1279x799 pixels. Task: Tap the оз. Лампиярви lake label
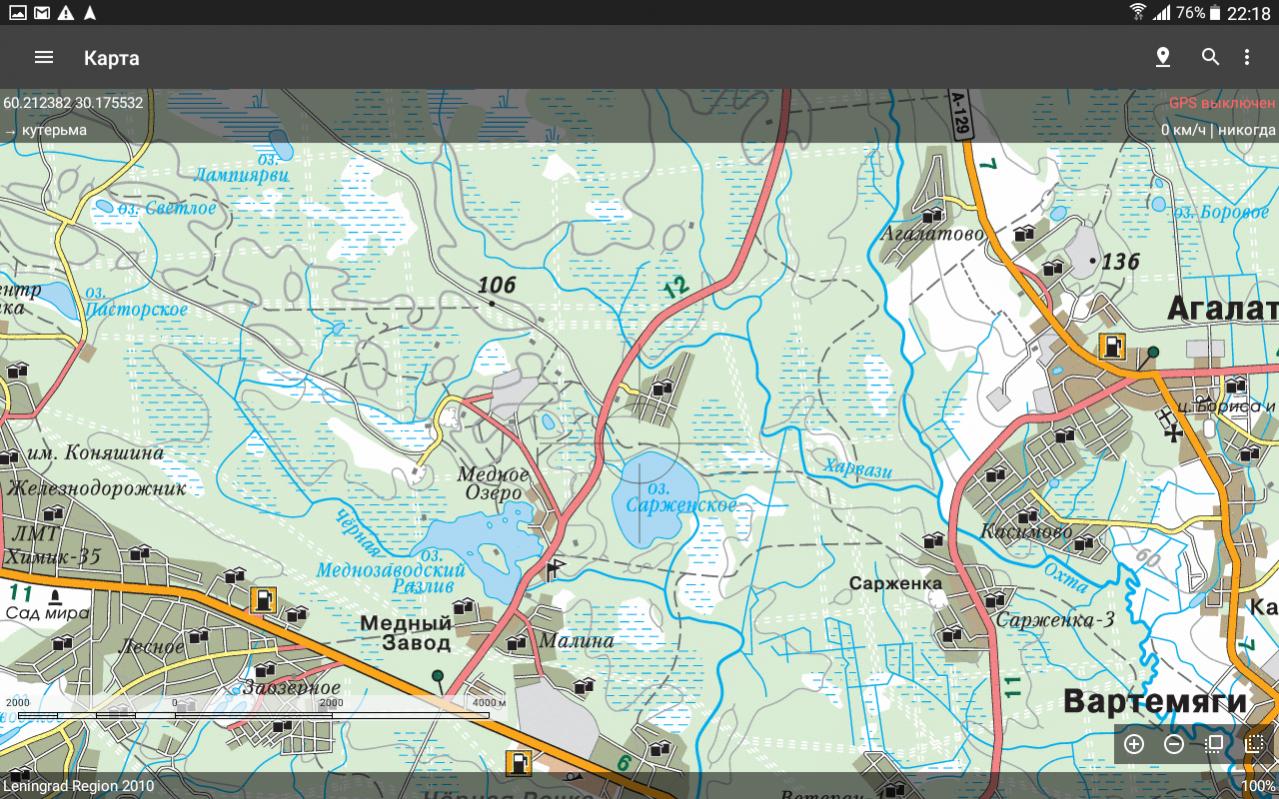(241, 166)
